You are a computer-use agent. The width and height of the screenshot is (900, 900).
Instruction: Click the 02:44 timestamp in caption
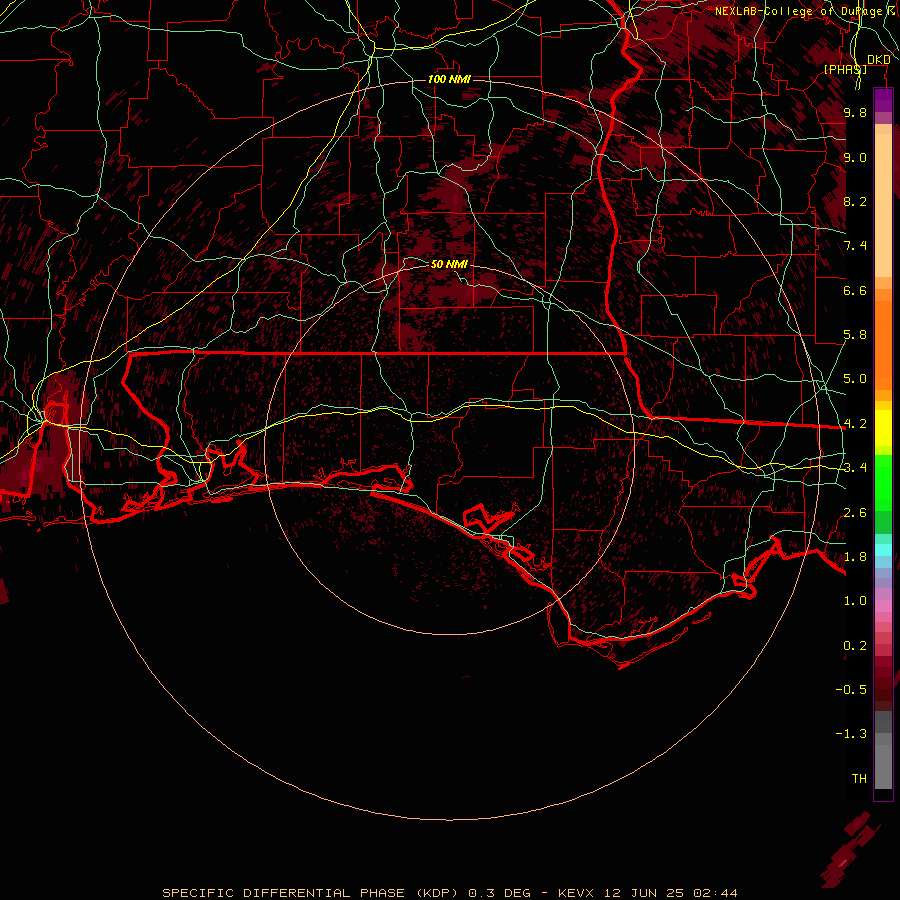(x=715, y=893)
